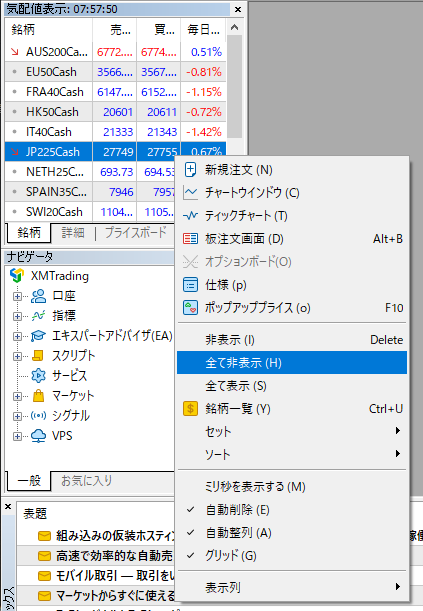Click the envelope icon for 高速で効率的な自動売 mail
The image size is (423, 611).
pos(44,556)
